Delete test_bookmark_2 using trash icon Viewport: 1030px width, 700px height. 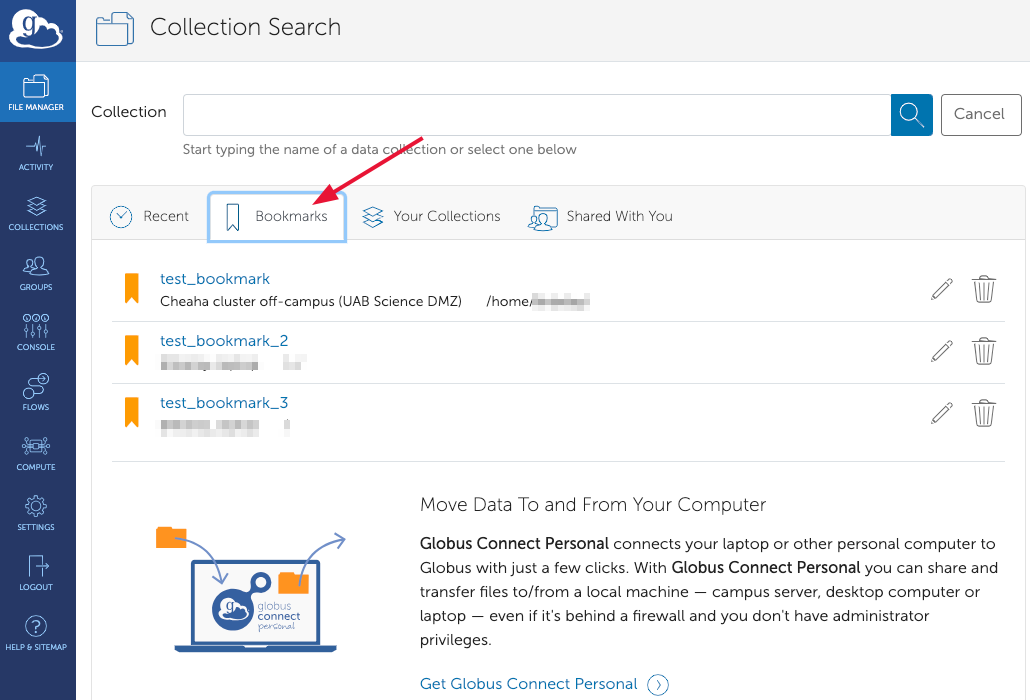[984, 351]
